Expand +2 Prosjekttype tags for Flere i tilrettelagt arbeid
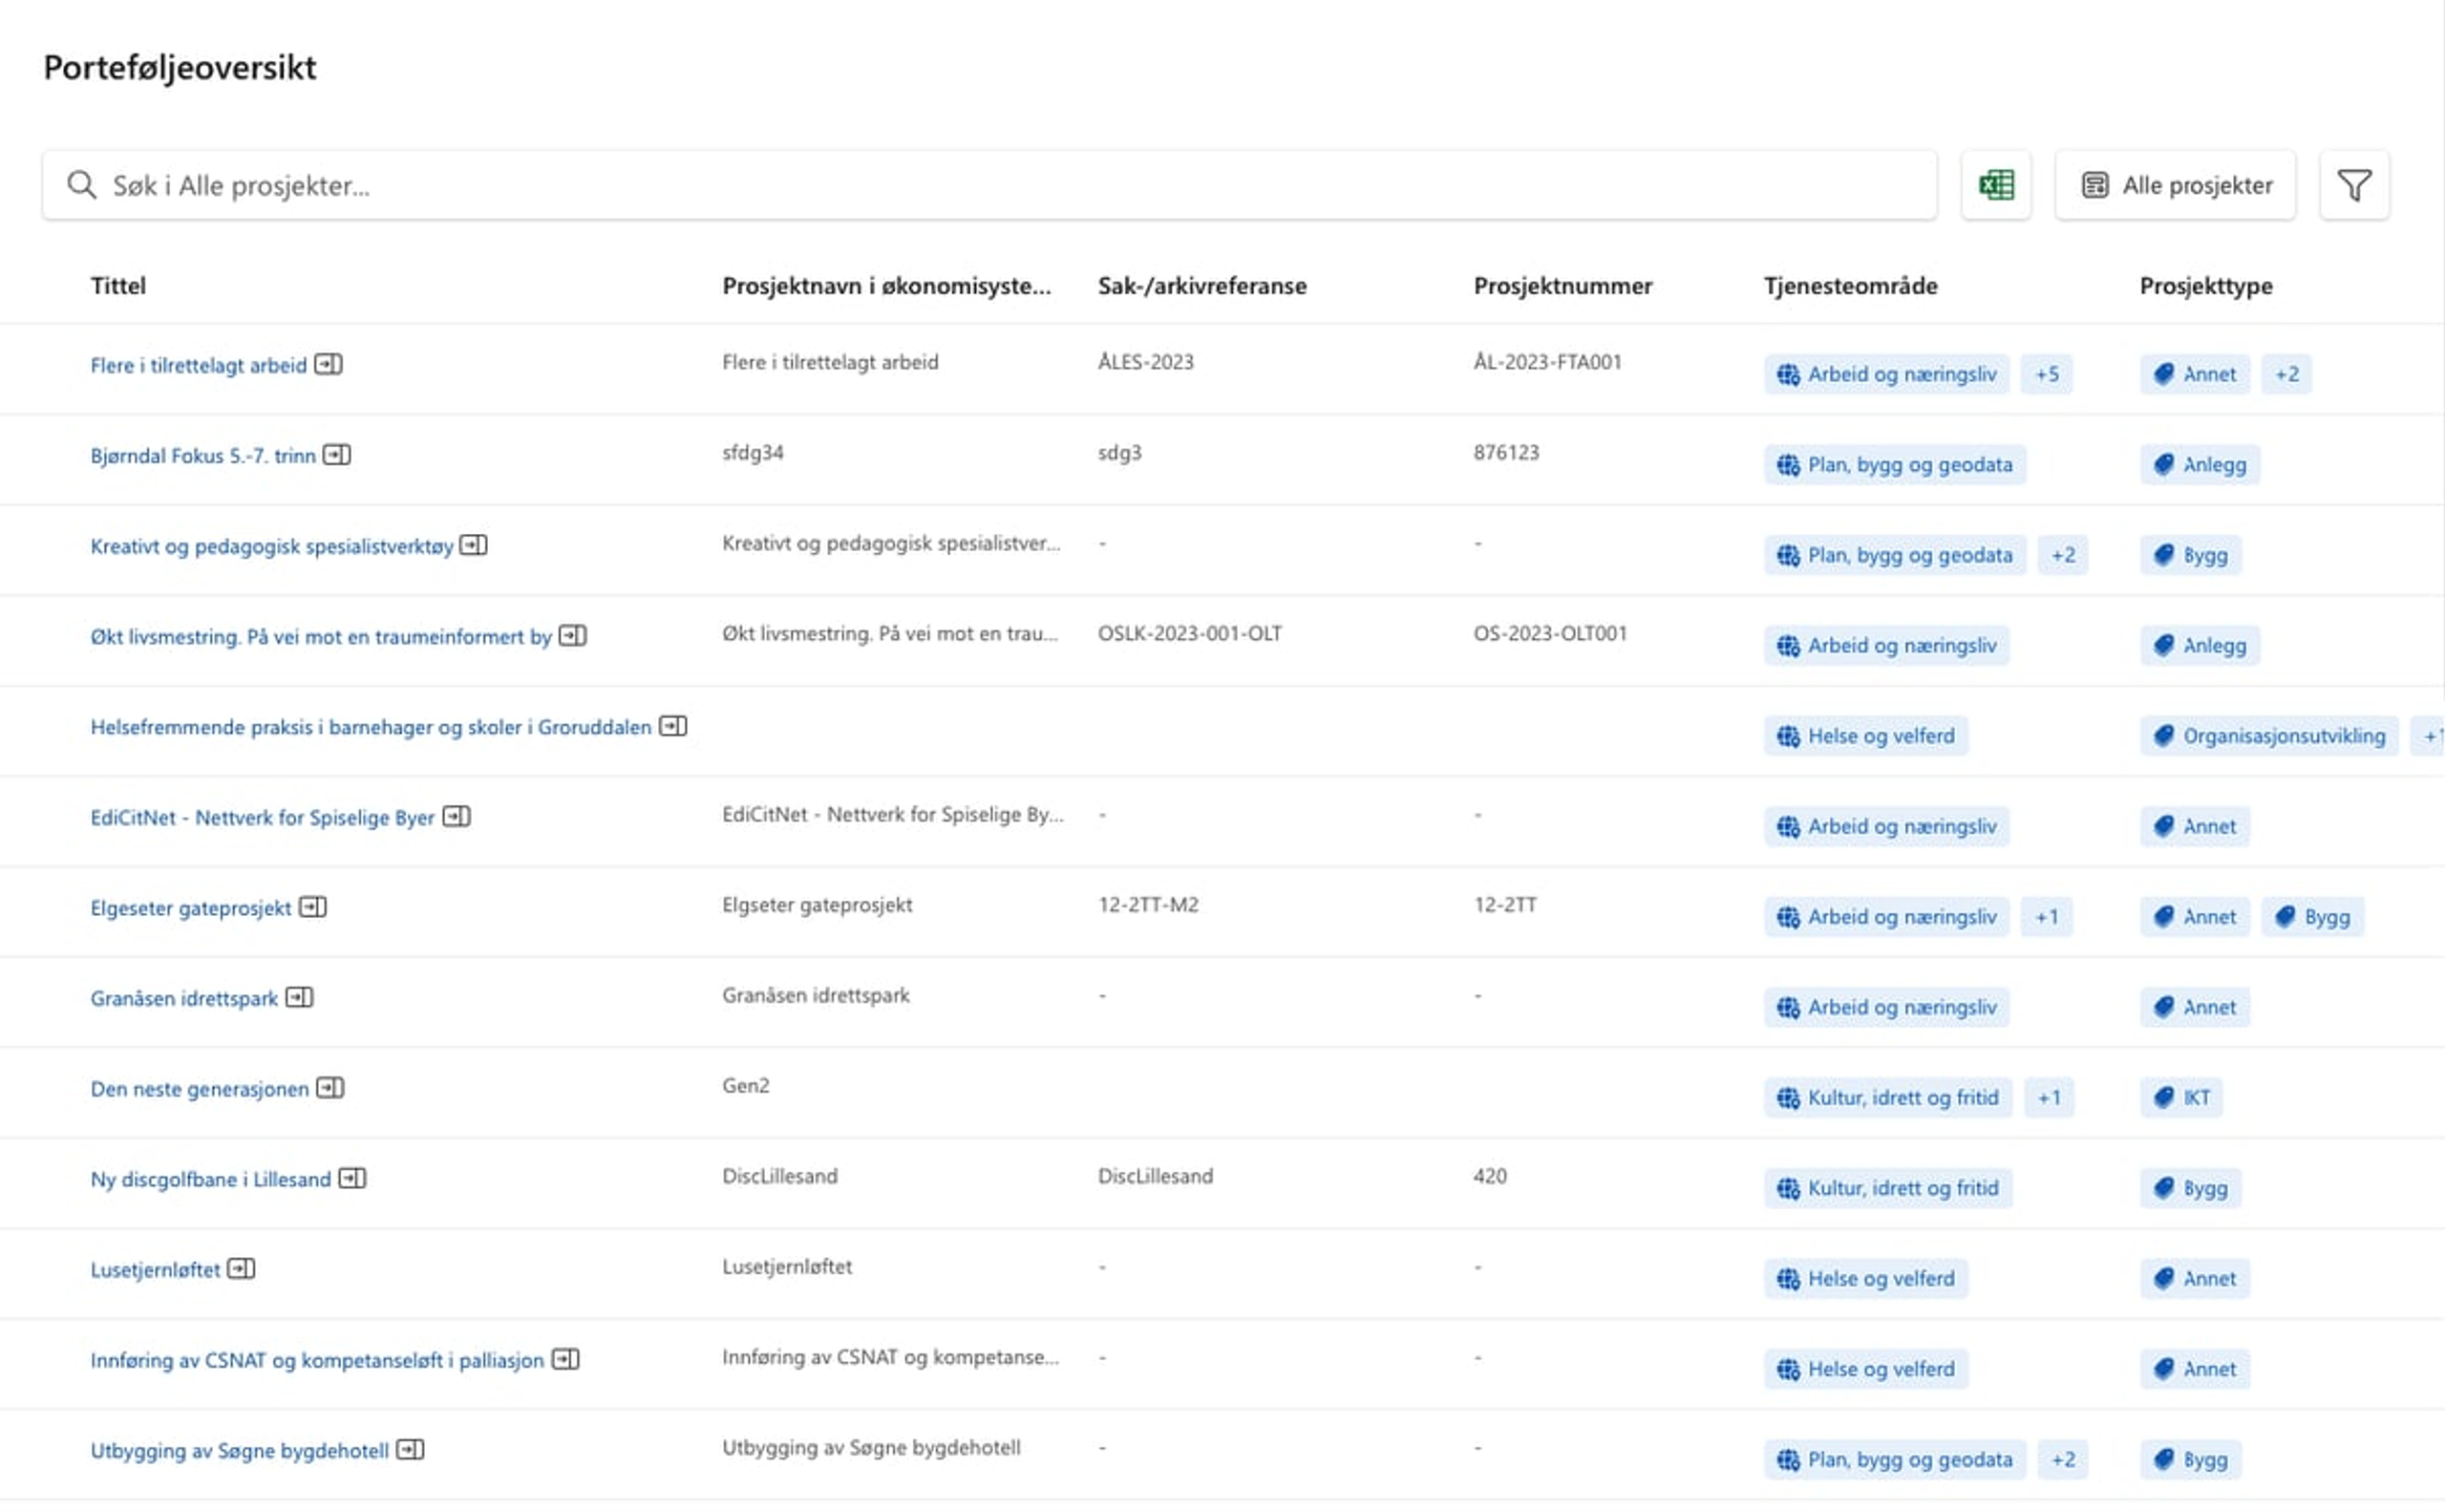The width and height of the screenshot is (2445, 1512). 2286,374
